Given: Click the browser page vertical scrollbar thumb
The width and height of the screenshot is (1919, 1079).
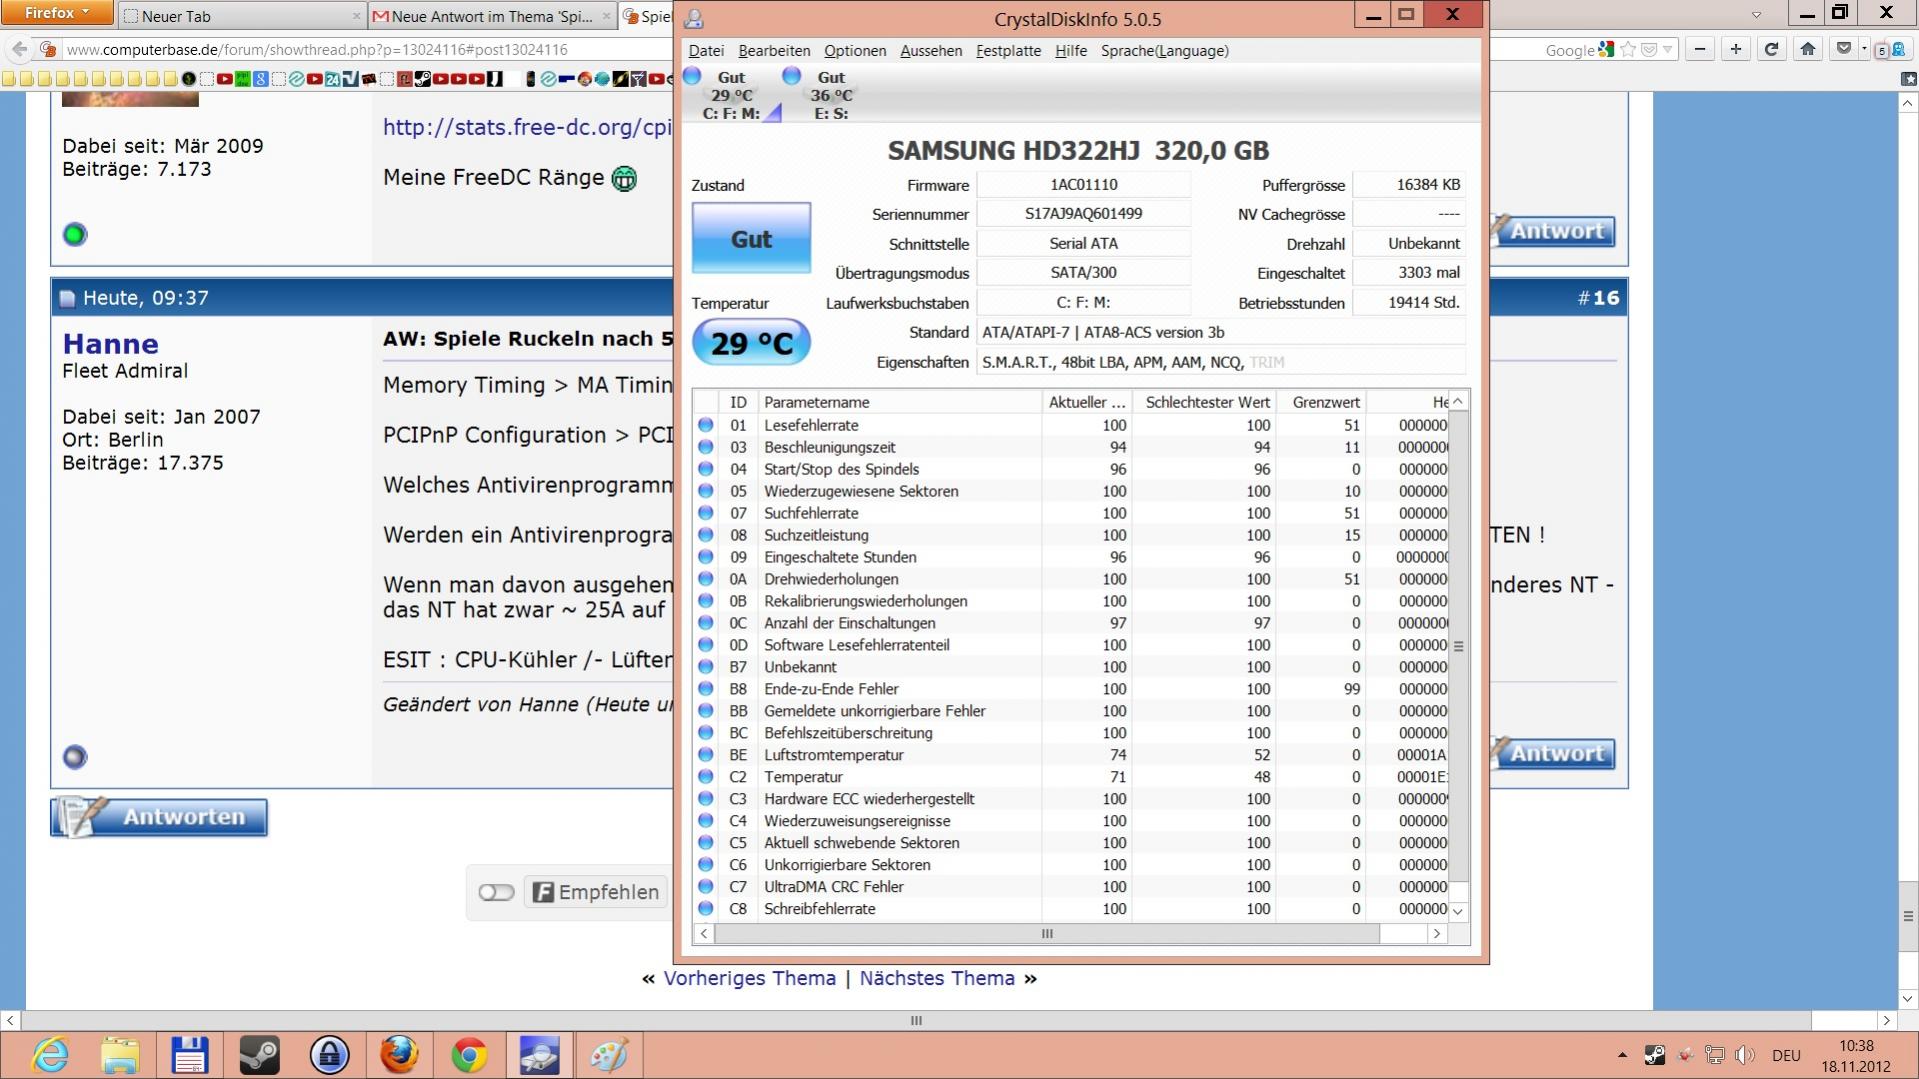Looking at the screenshot, I should [x=1907, y=916].
